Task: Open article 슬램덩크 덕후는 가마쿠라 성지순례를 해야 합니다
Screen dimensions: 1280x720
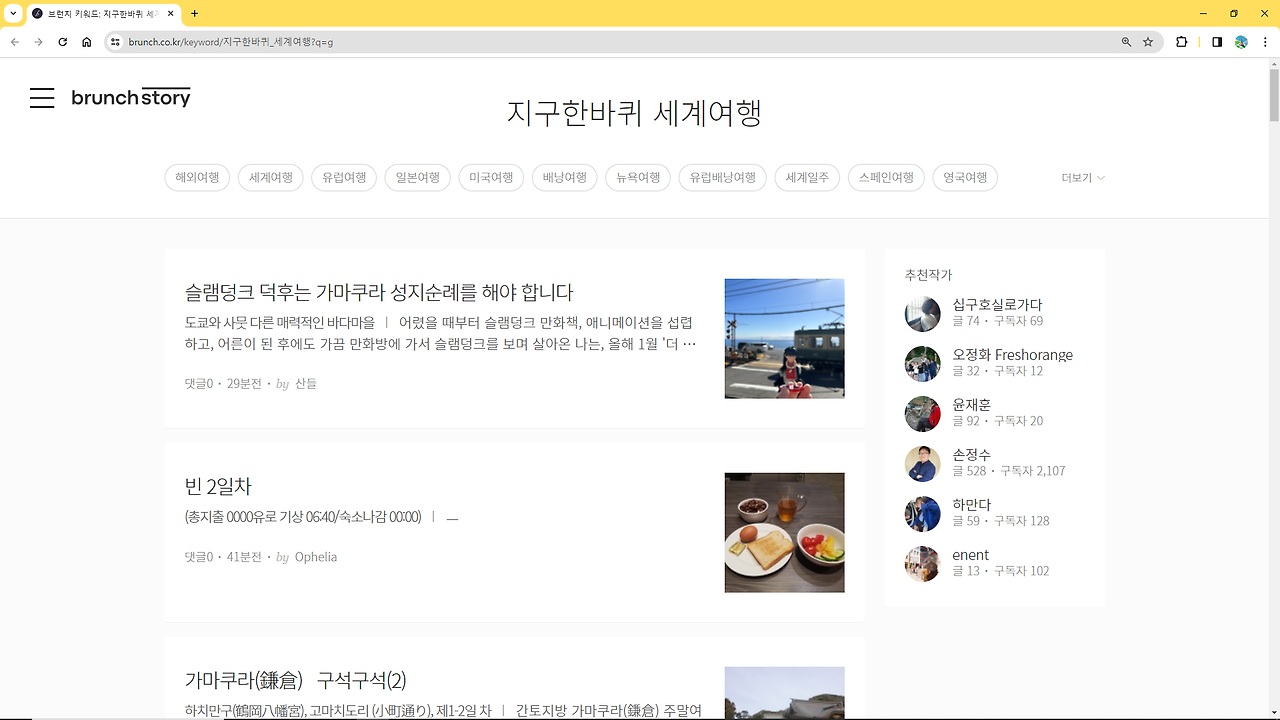Action: coord(379,292)
